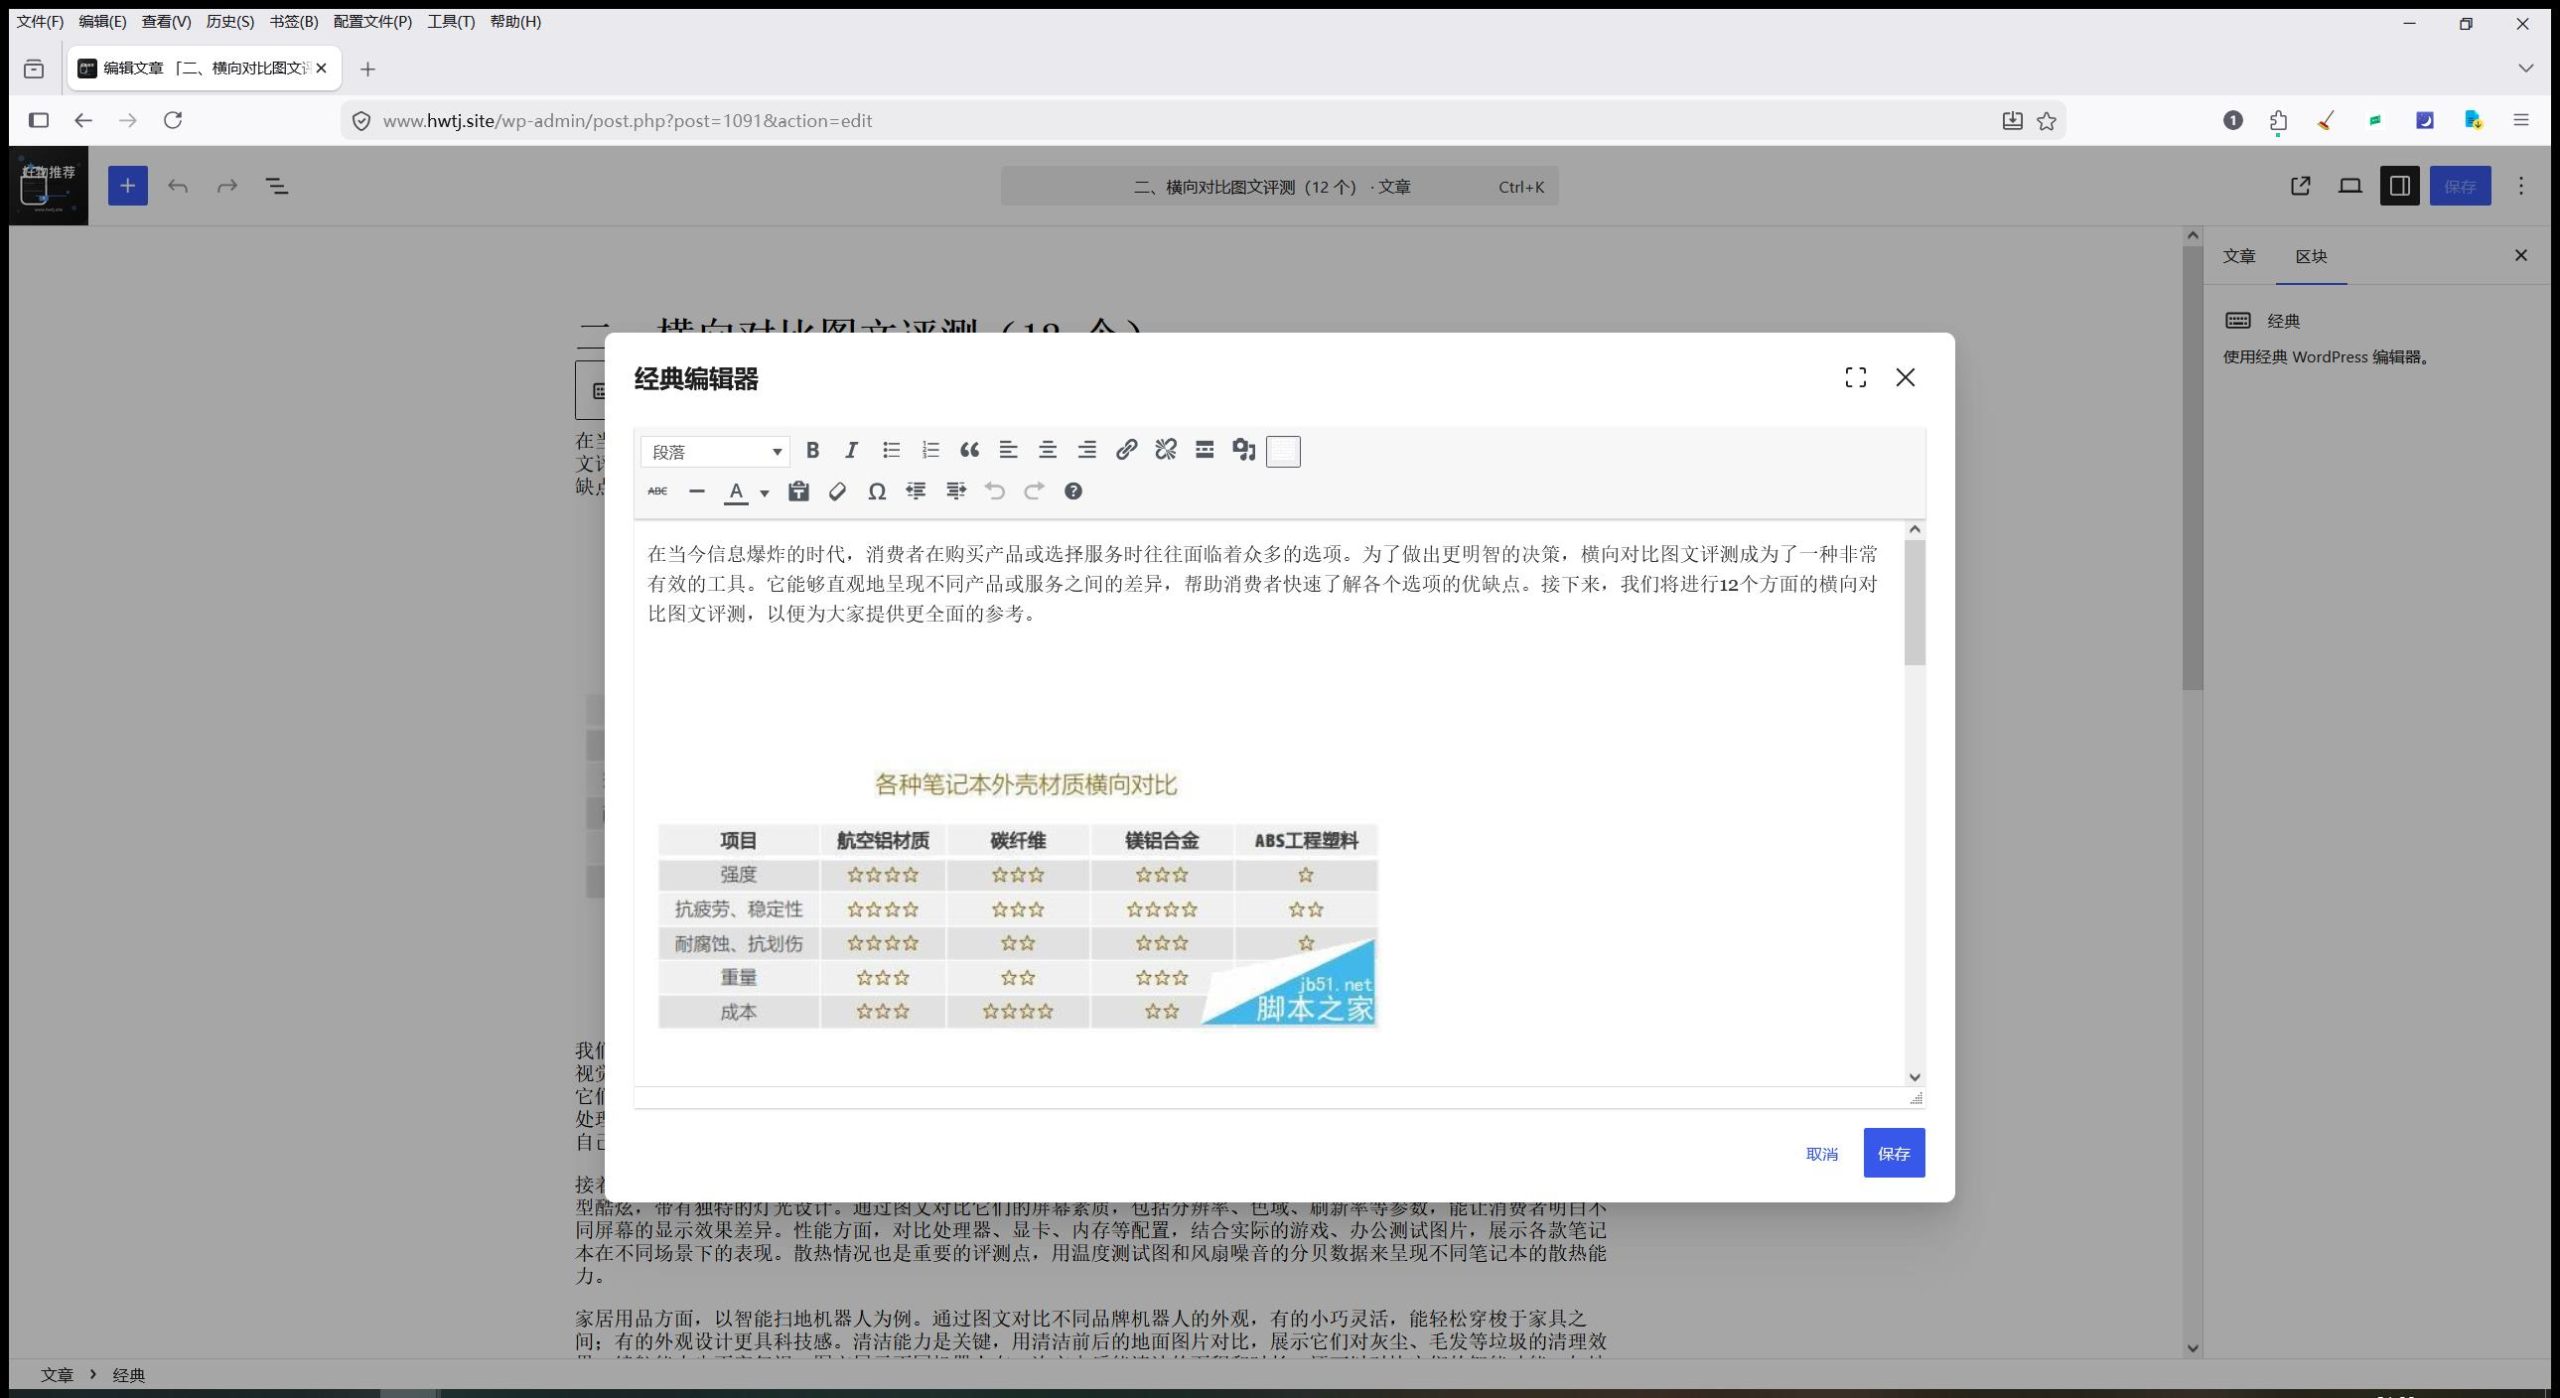
Task: Insert a horizontal line
Action: [697, 491]
